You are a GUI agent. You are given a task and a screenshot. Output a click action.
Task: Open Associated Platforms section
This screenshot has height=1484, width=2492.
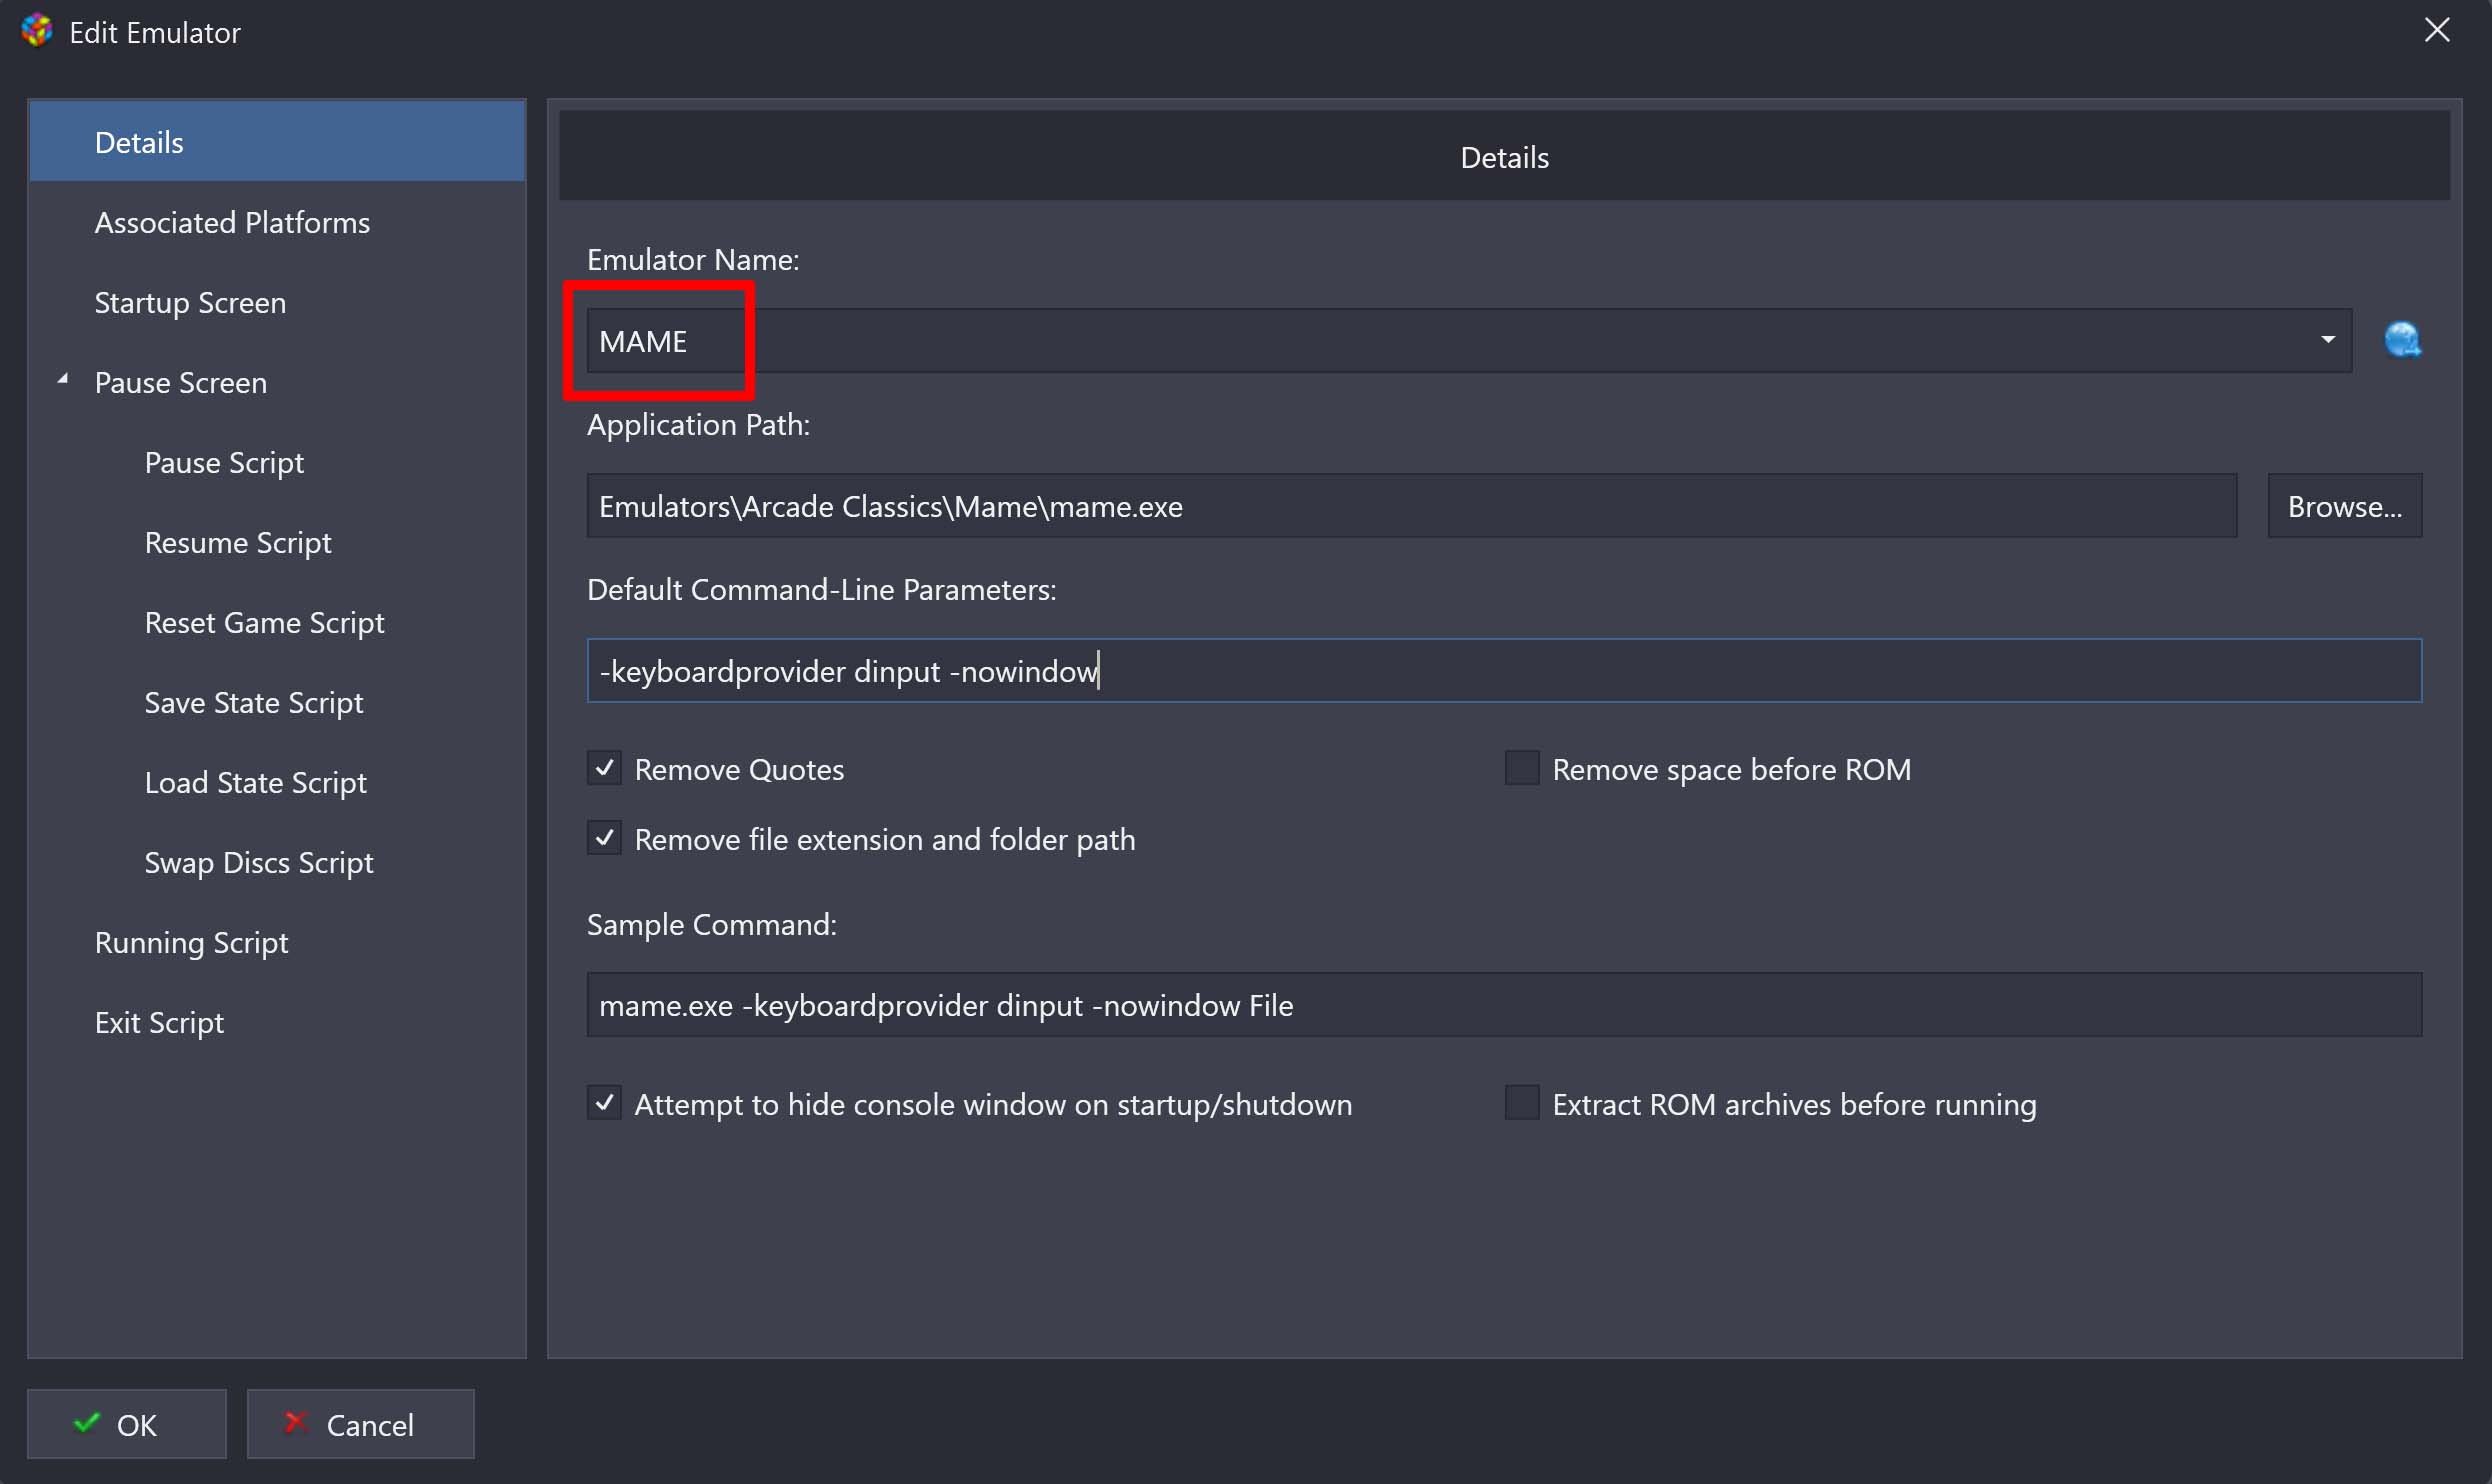[277, 222]
